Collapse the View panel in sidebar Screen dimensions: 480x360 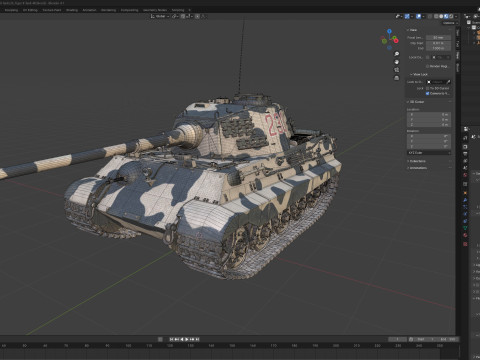click(x=412, y=30)
